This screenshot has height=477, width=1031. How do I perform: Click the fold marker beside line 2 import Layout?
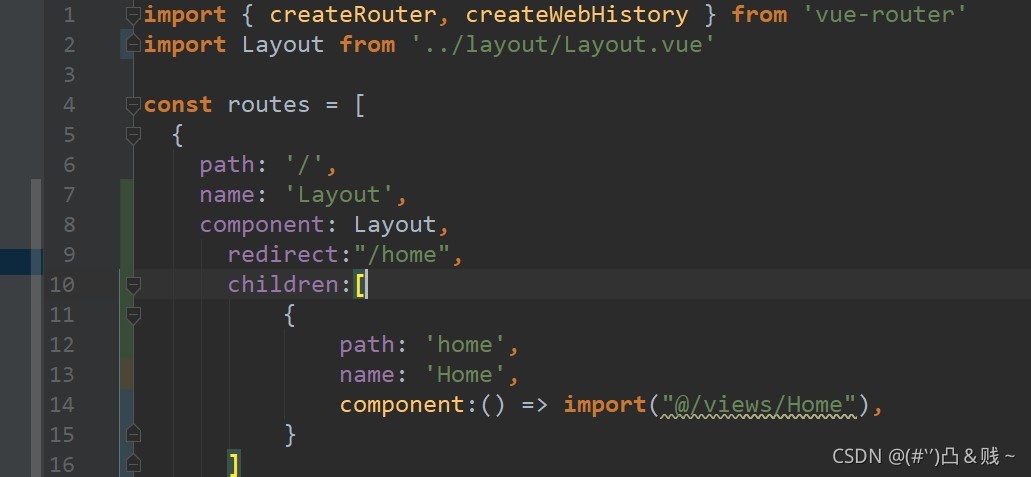133,45
